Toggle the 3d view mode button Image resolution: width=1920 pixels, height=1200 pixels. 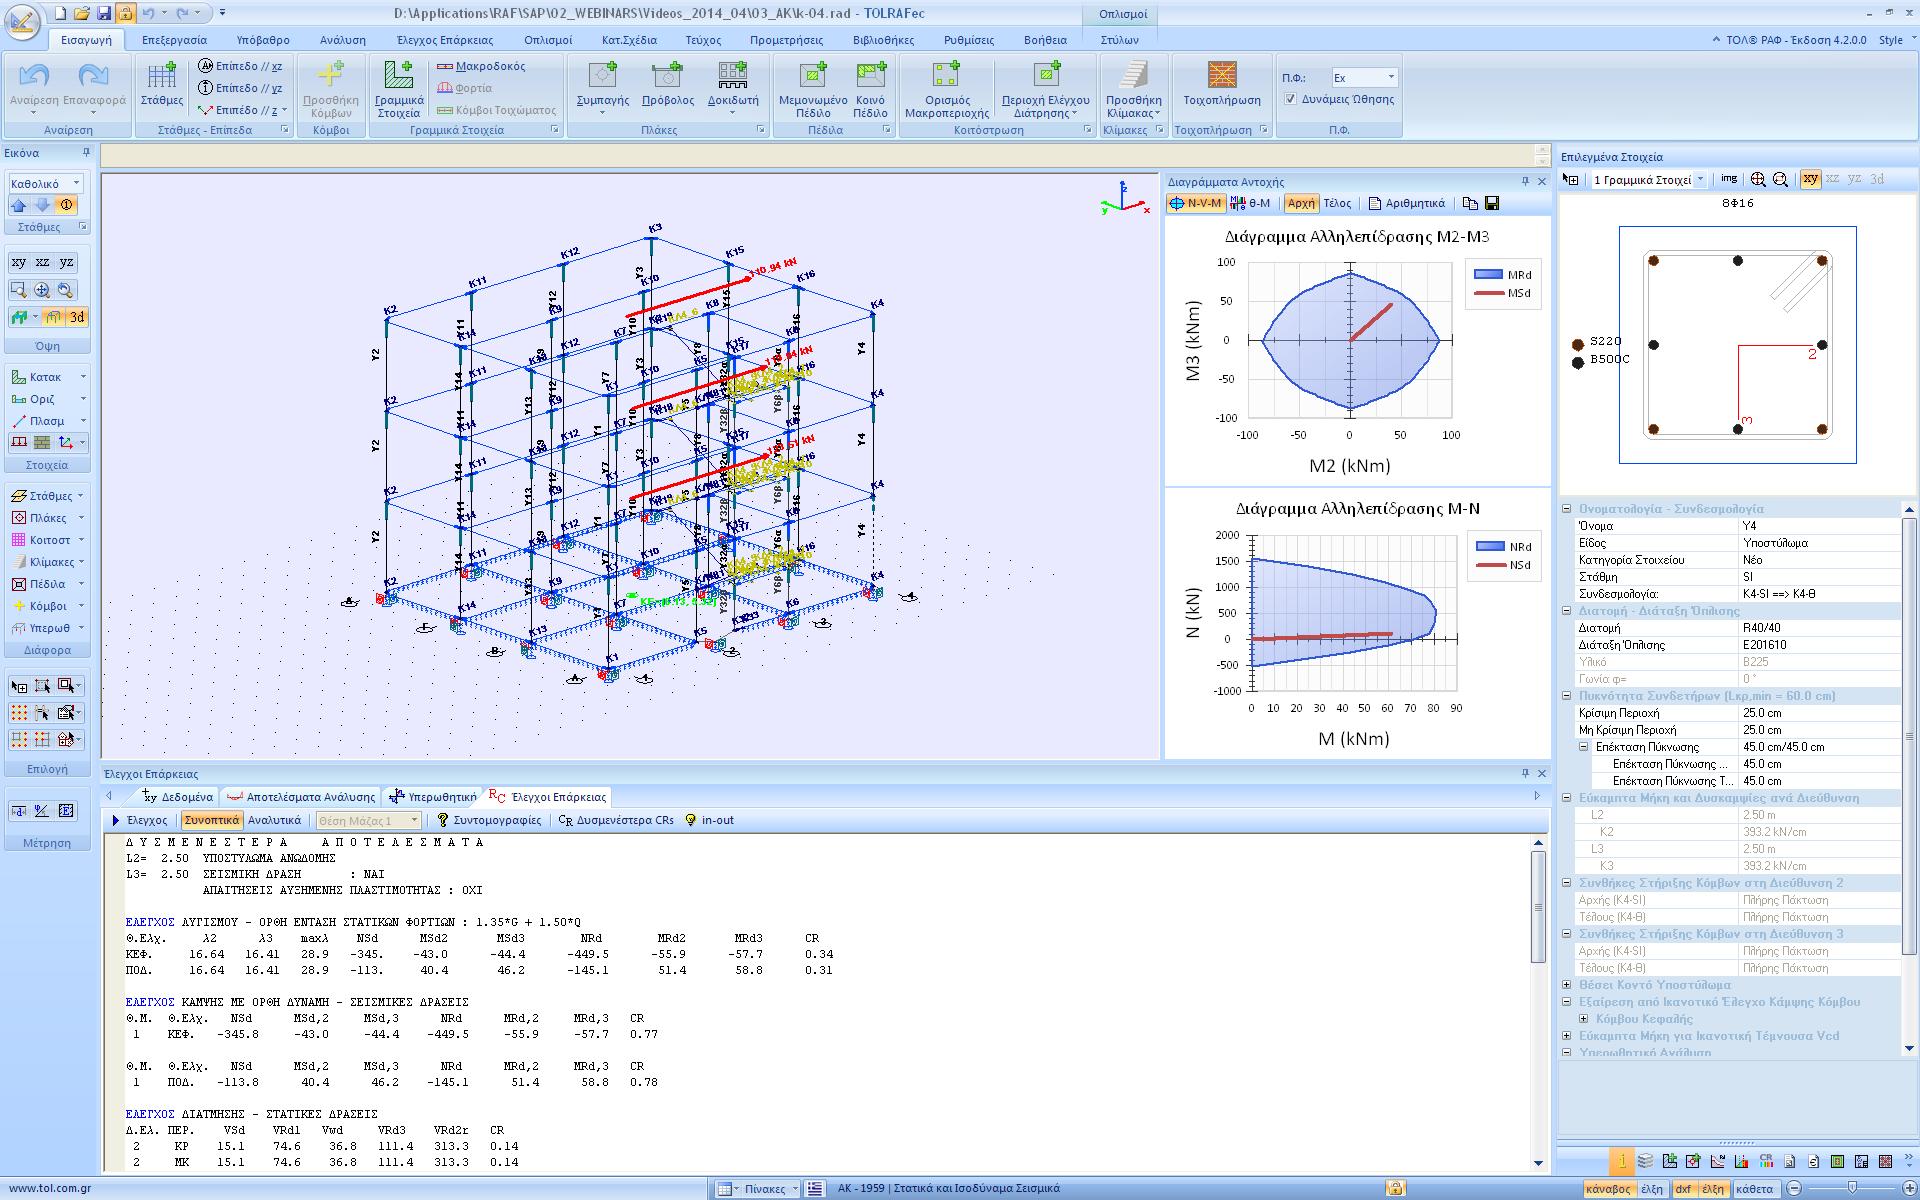pyautogui.click(x=77, y=317)
